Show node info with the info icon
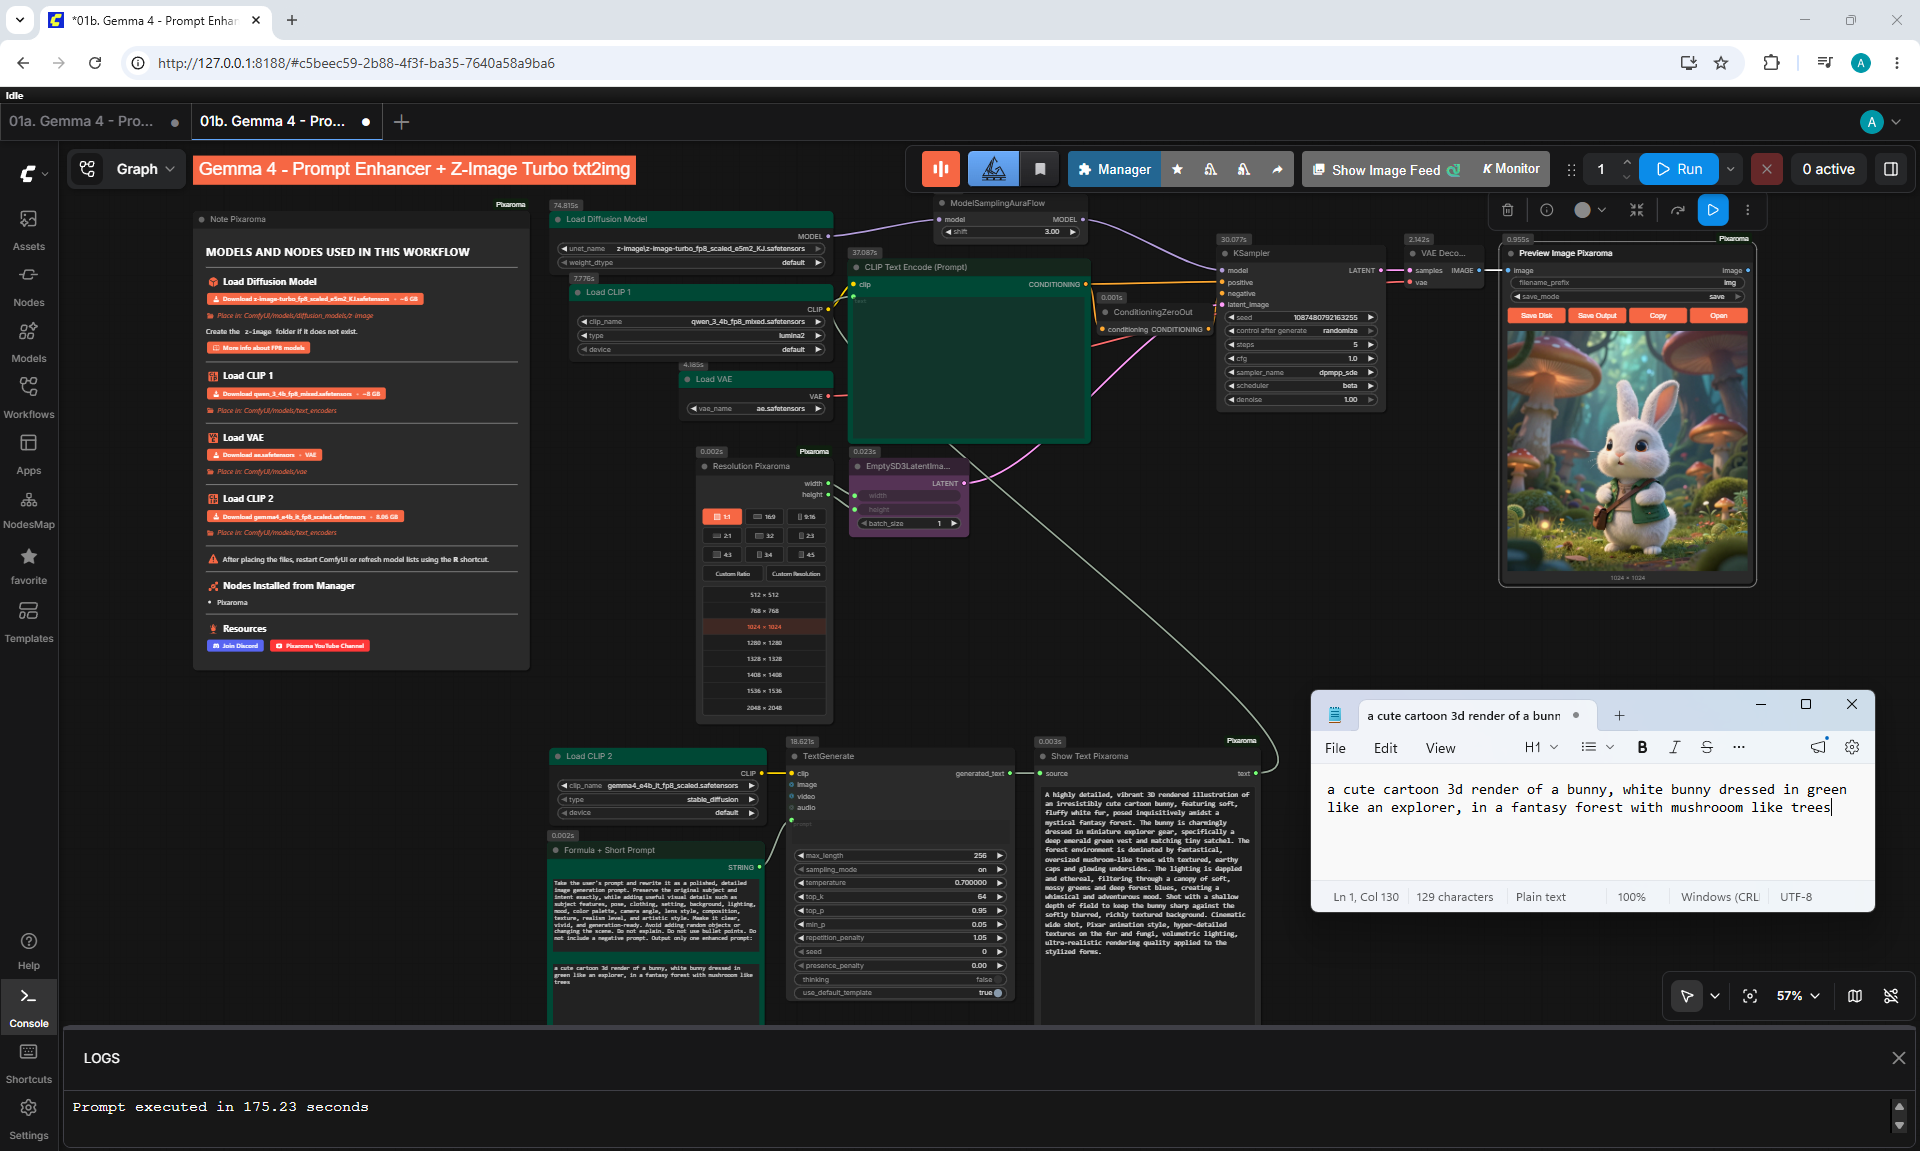The image size is (1920, 1151). tap(1546, 210)
